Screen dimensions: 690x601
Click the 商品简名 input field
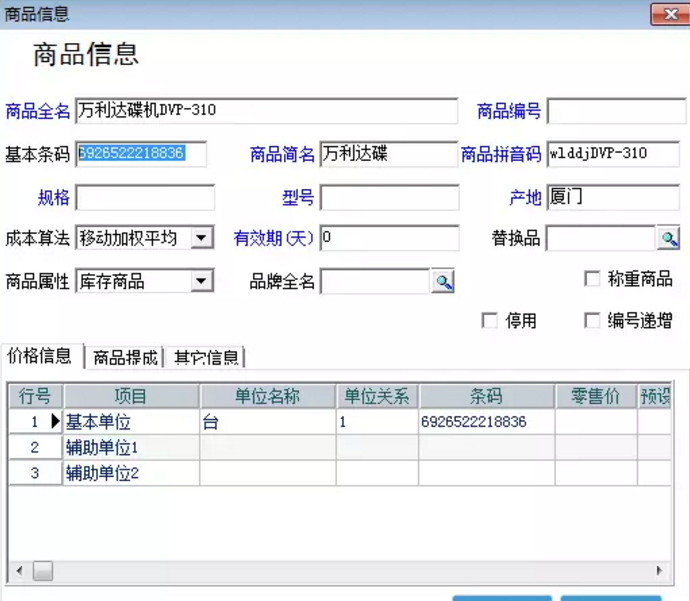point(389,154)
